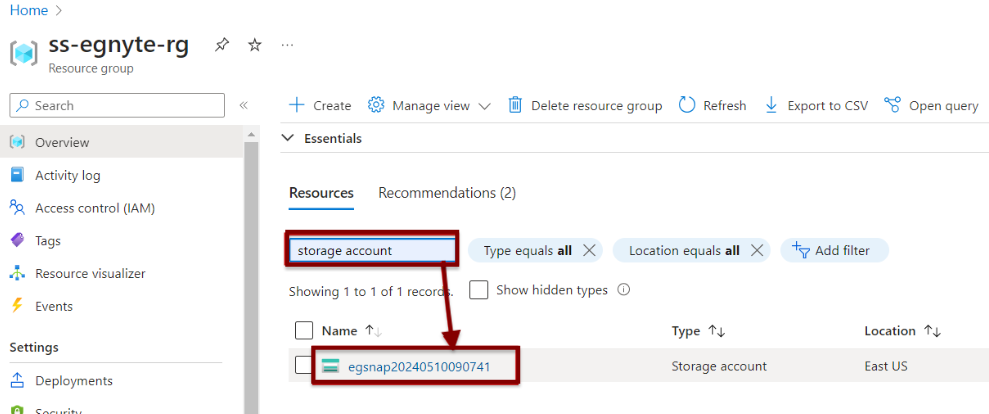The image size is (989, 414).
Task: Open the Manage view dropdown chevron
Action: pos(484,106)
